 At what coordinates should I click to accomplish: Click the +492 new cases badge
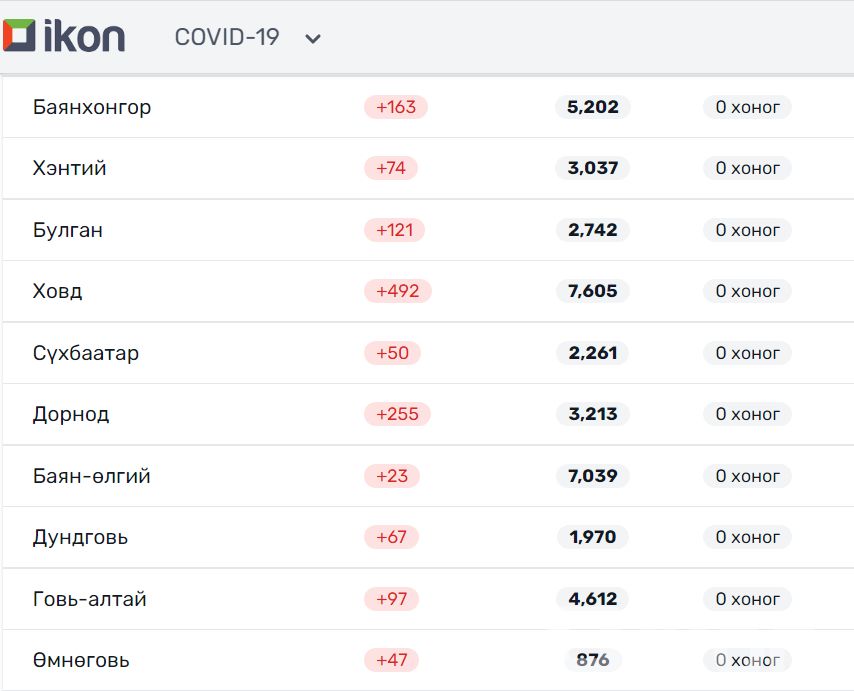398,291
